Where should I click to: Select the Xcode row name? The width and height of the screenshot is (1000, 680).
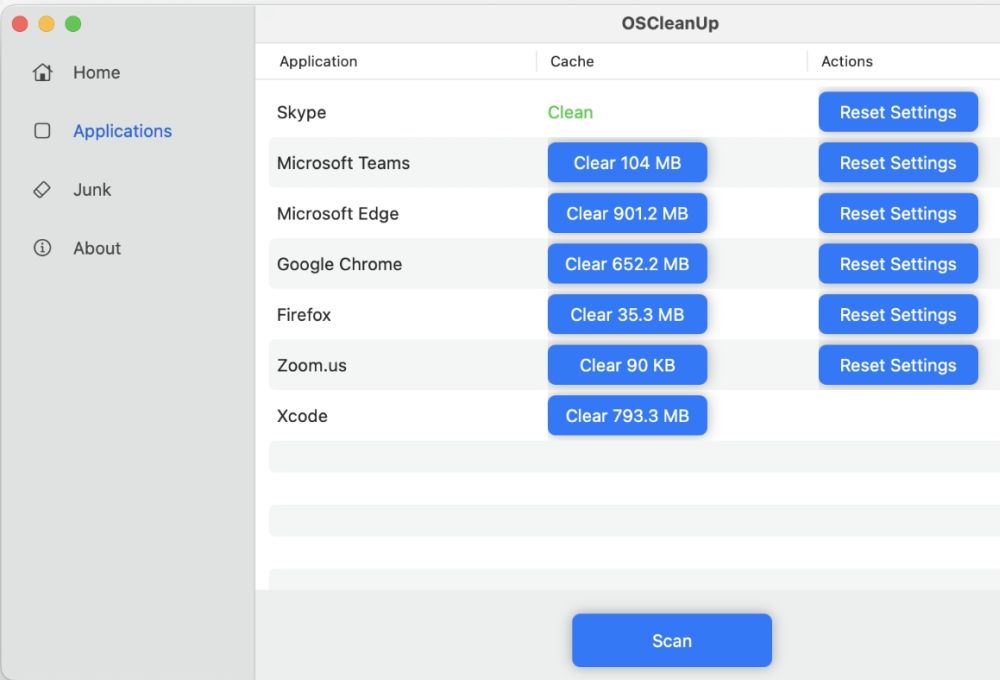(x=302, y=416)
